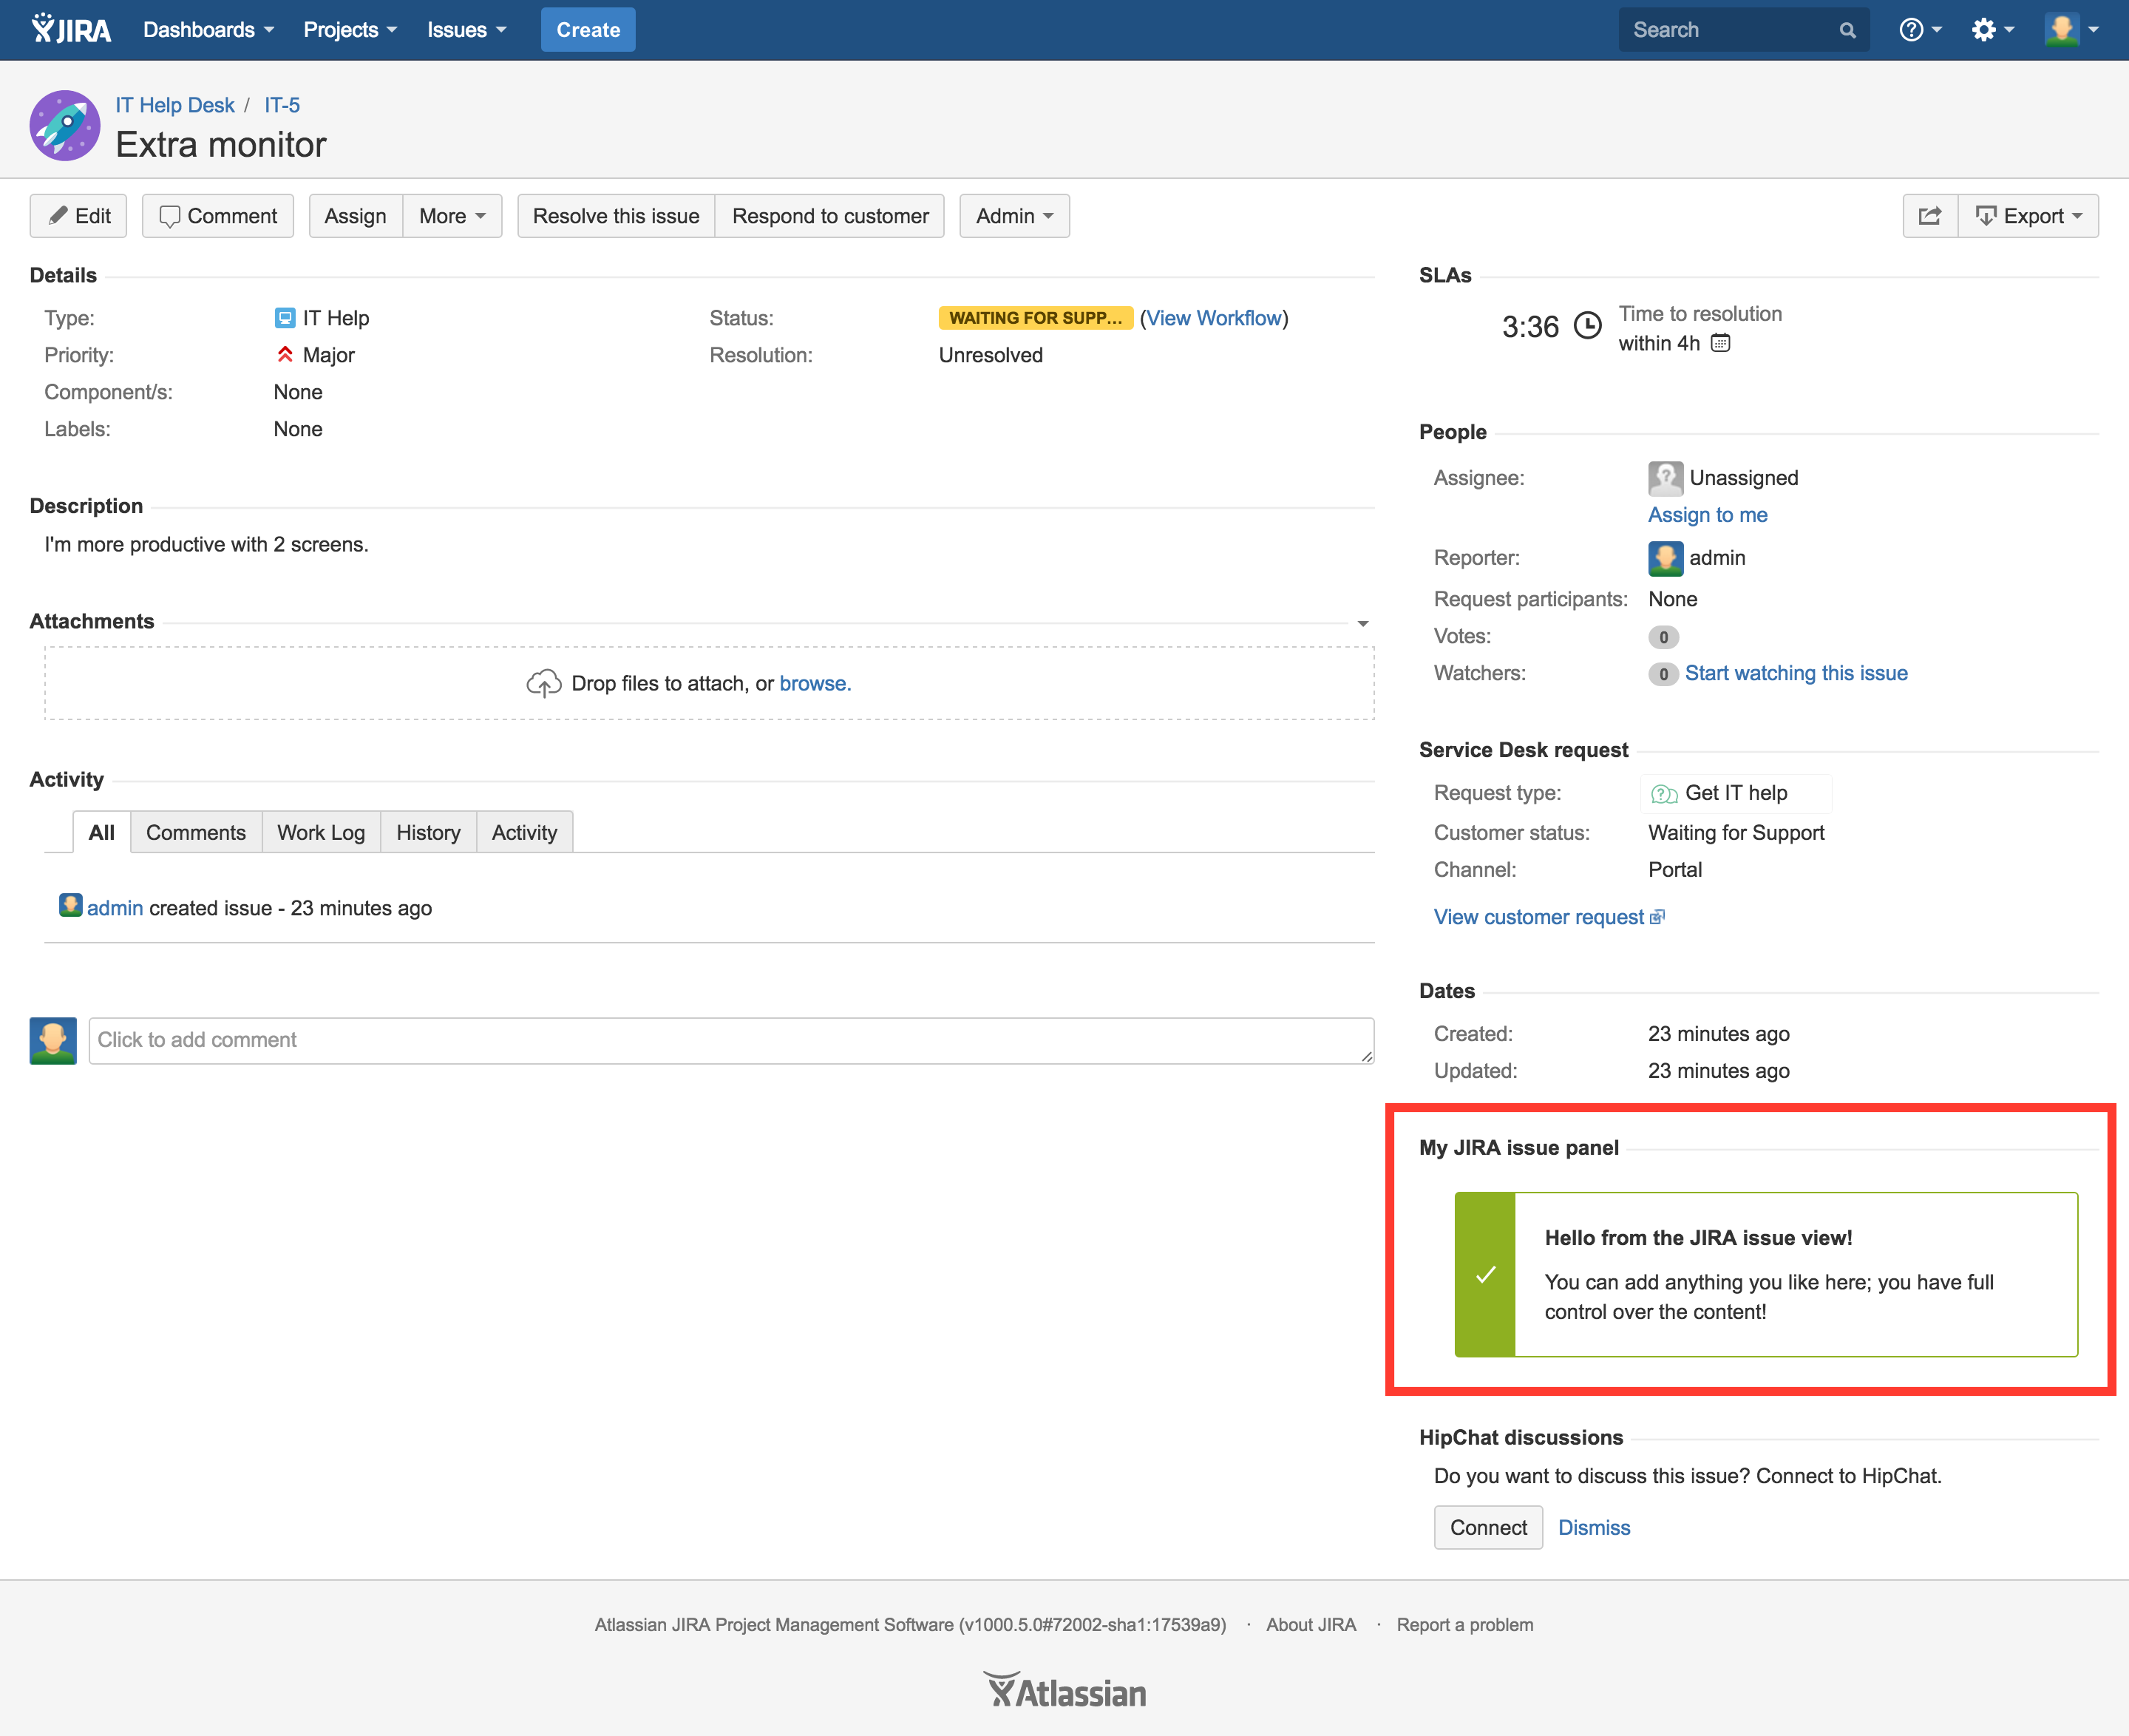Viewport: 2129px width, 1736px height.
Task: Click the Report a problem footer link
Action: pos(1464,1625)
